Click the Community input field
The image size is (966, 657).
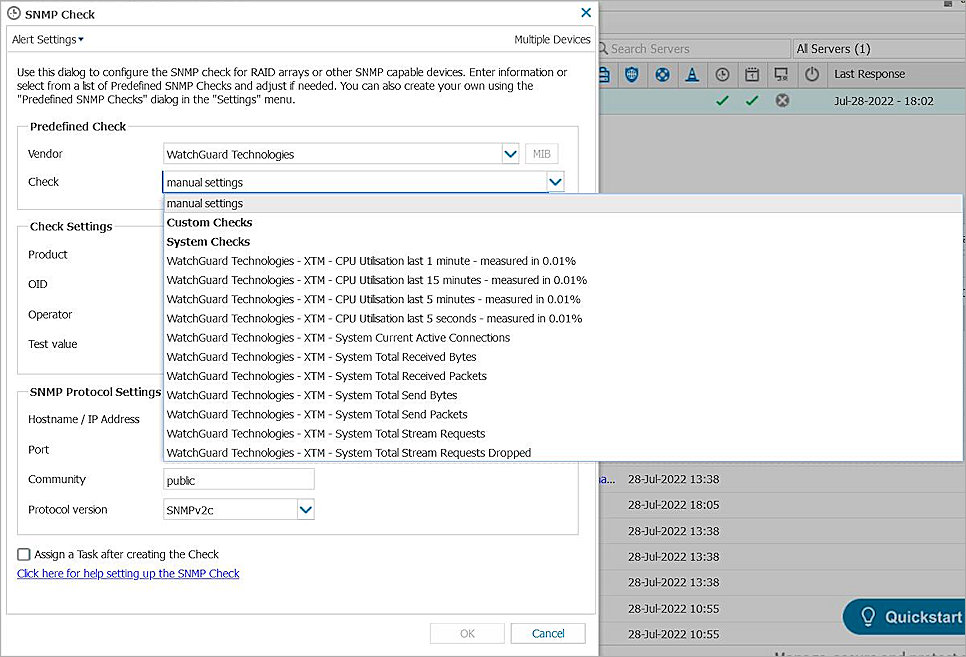click(239, 480)
